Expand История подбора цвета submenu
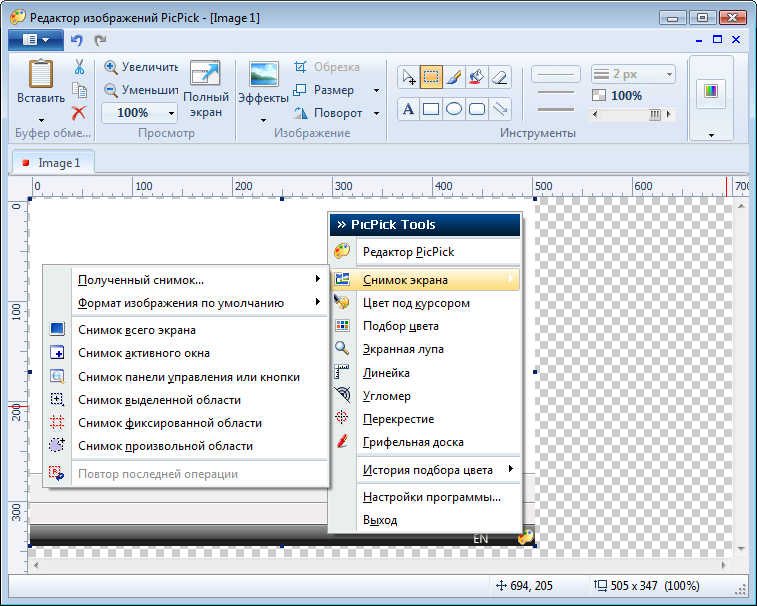This screenshot has height=606, width=757. (x=425, y=469)
